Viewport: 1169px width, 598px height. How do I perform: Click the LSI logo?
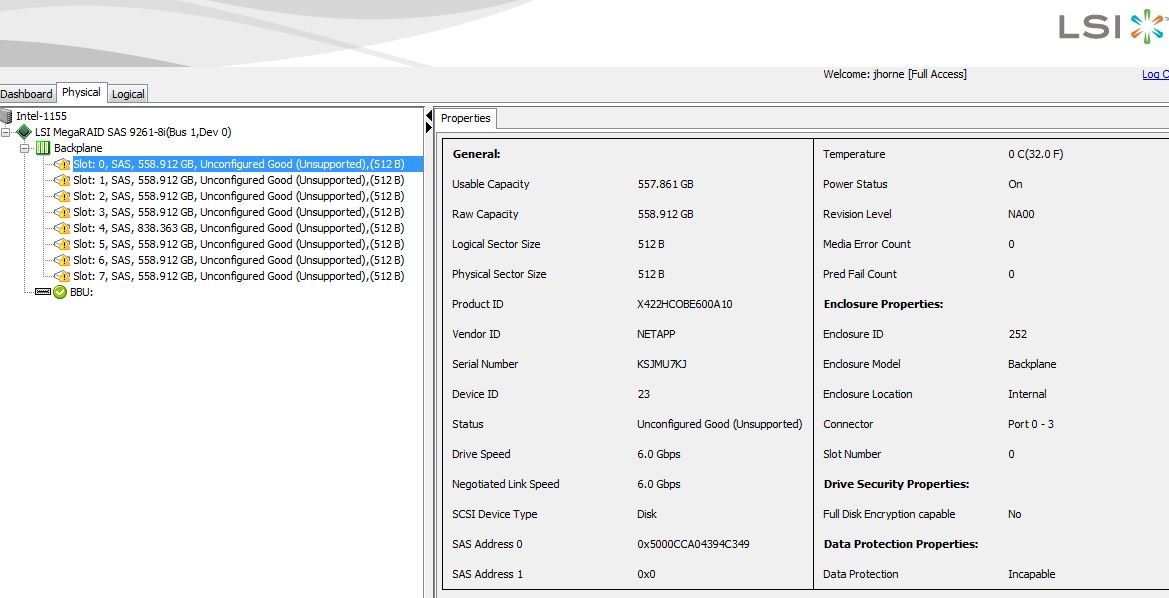[x=1113, y=27]
